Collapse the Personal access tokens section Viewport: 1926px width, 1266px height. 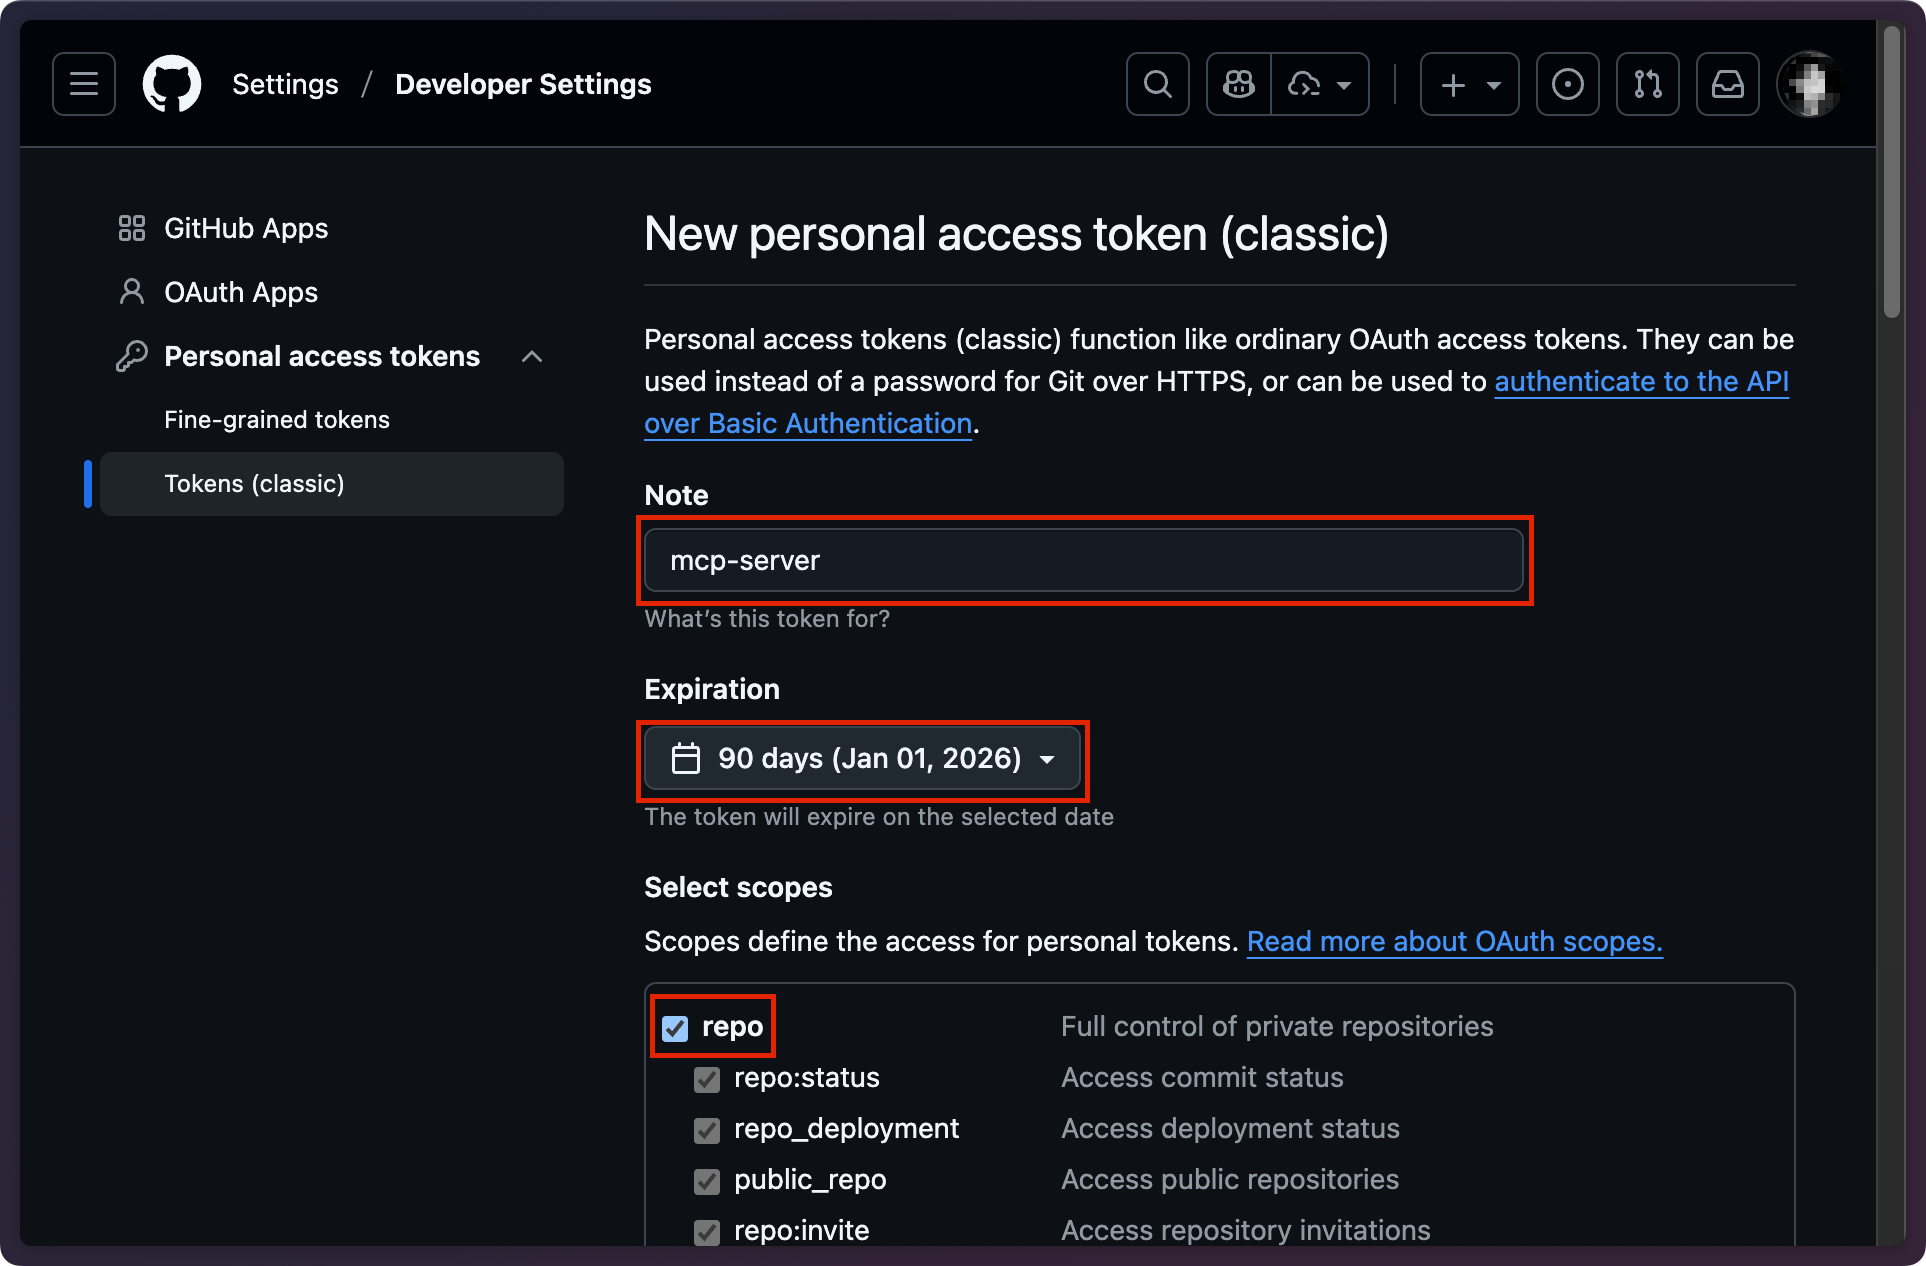[x=532, y=357]
